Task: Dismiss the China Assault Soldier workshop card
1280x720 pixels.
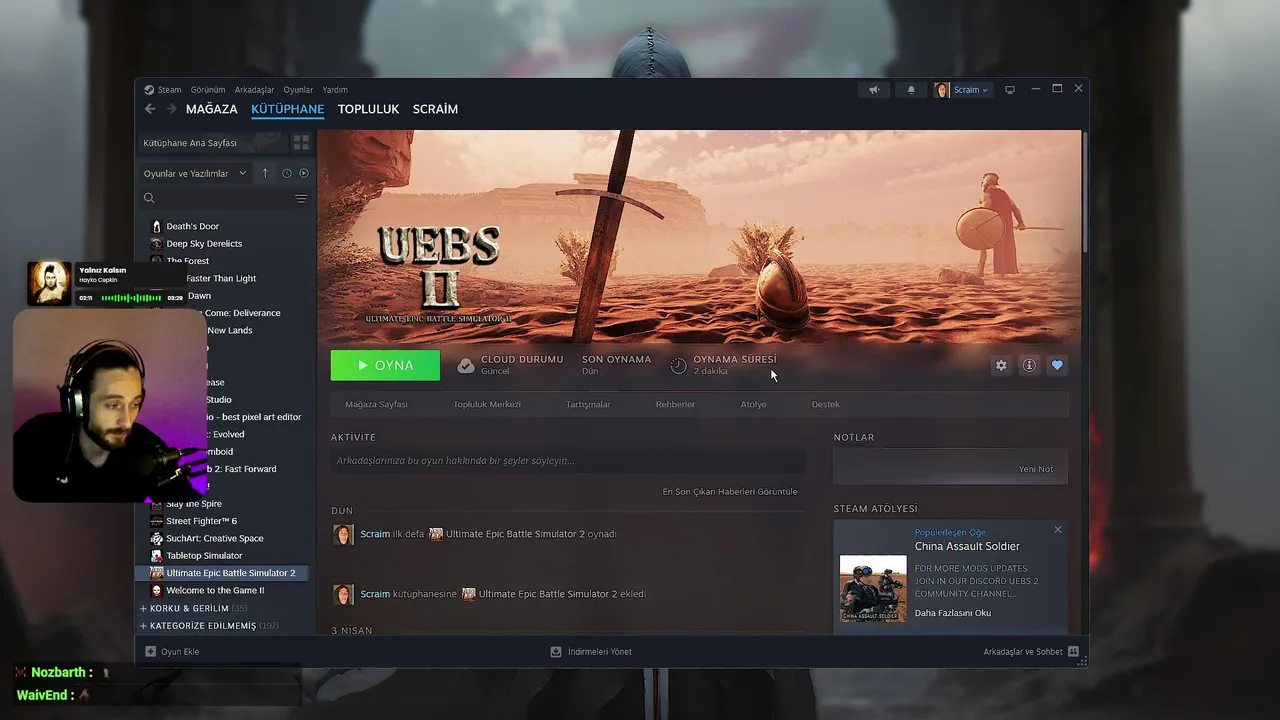Action: tap(1057, 529)
